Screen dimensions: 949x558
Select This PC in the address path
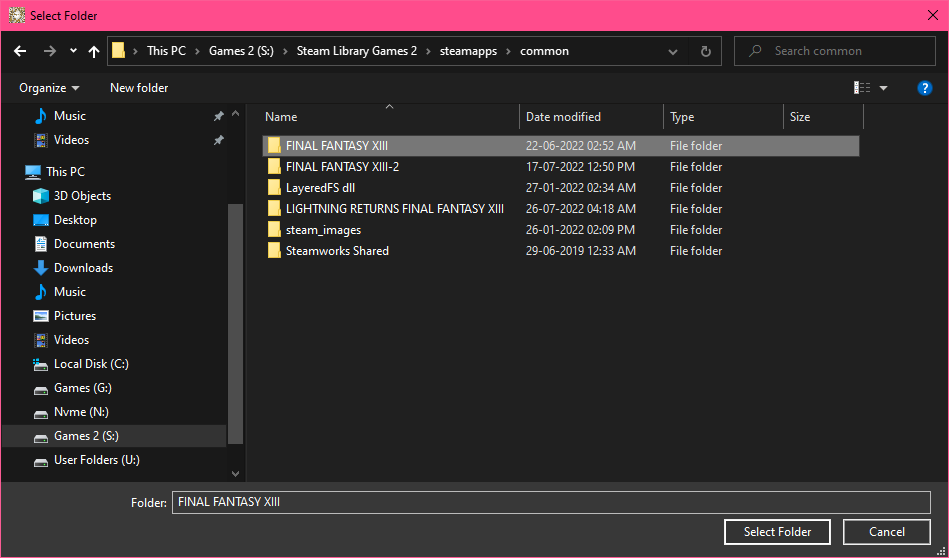[166, 51]
